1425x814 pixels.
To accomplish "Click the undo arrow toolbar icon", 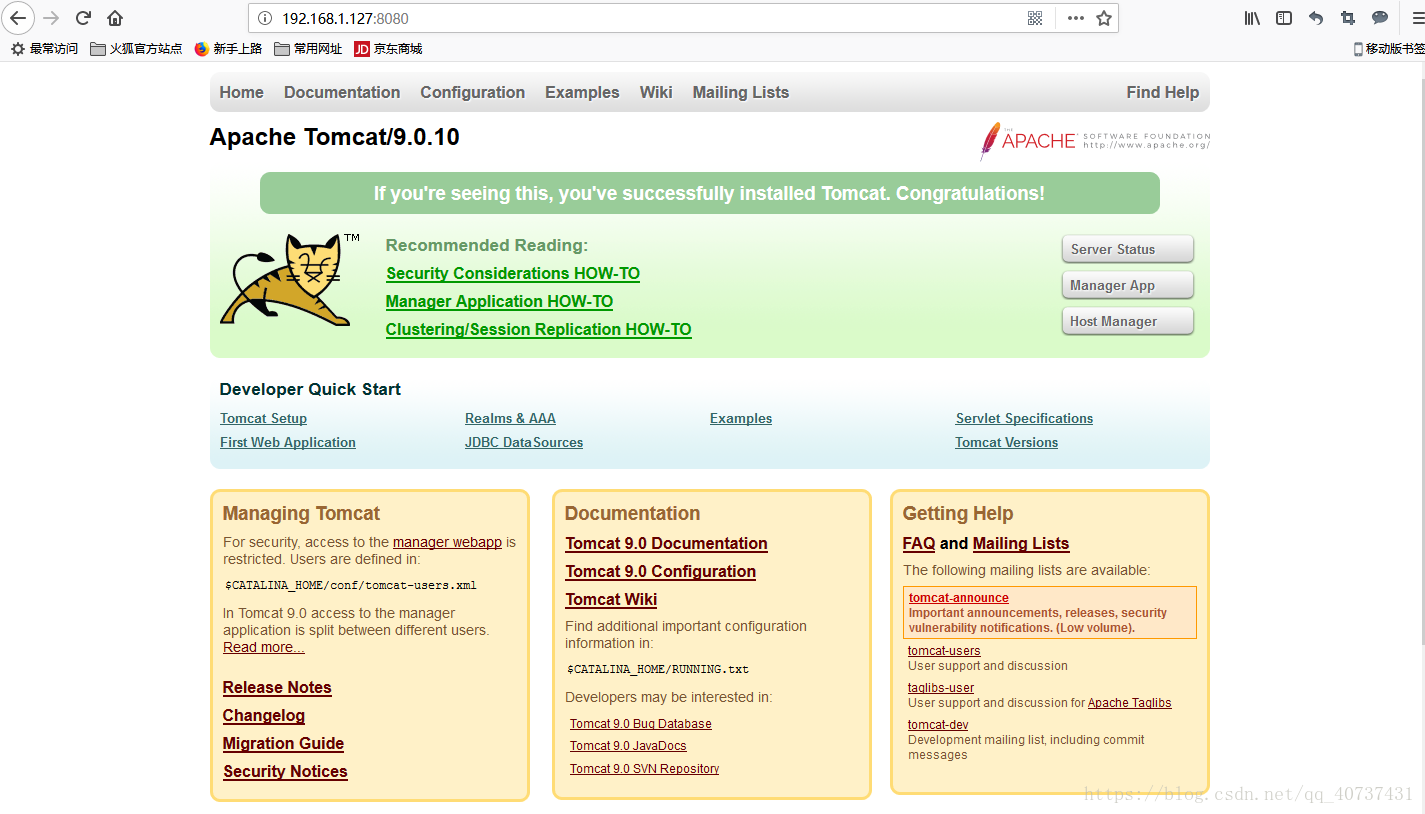I will 1316,18.
